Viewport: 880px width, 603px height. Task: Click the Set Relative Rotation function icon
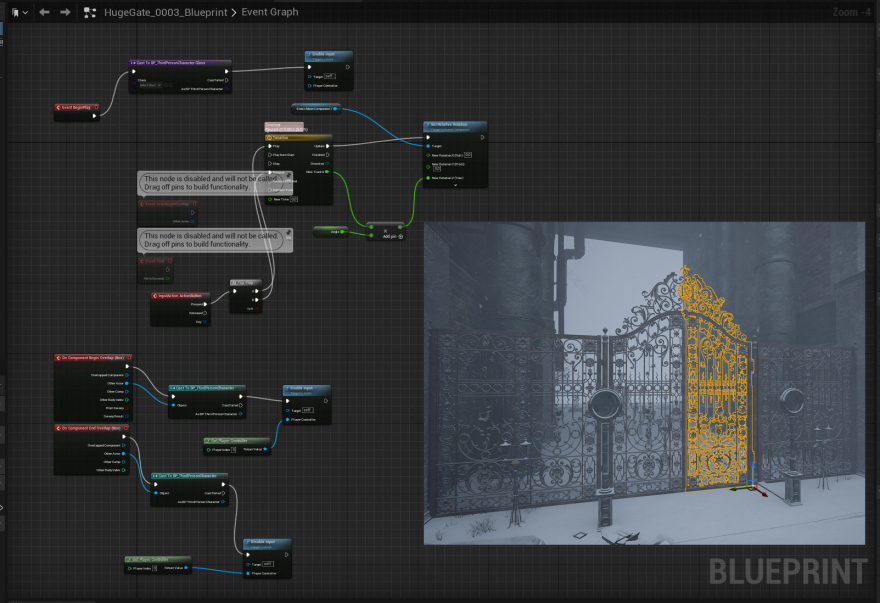click(427, 124)
